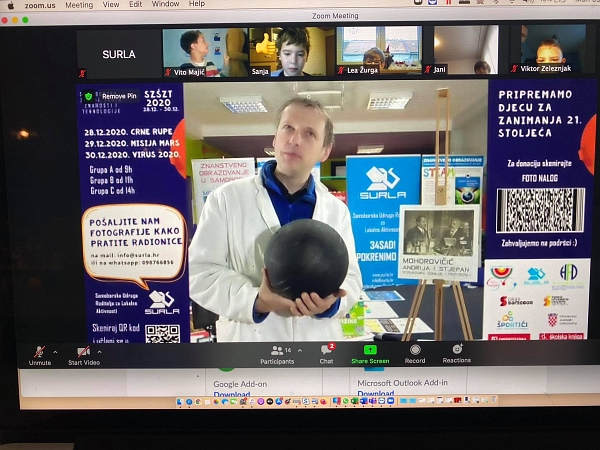Start recording with the Record button
600x450 pixels.
[415, 354]
